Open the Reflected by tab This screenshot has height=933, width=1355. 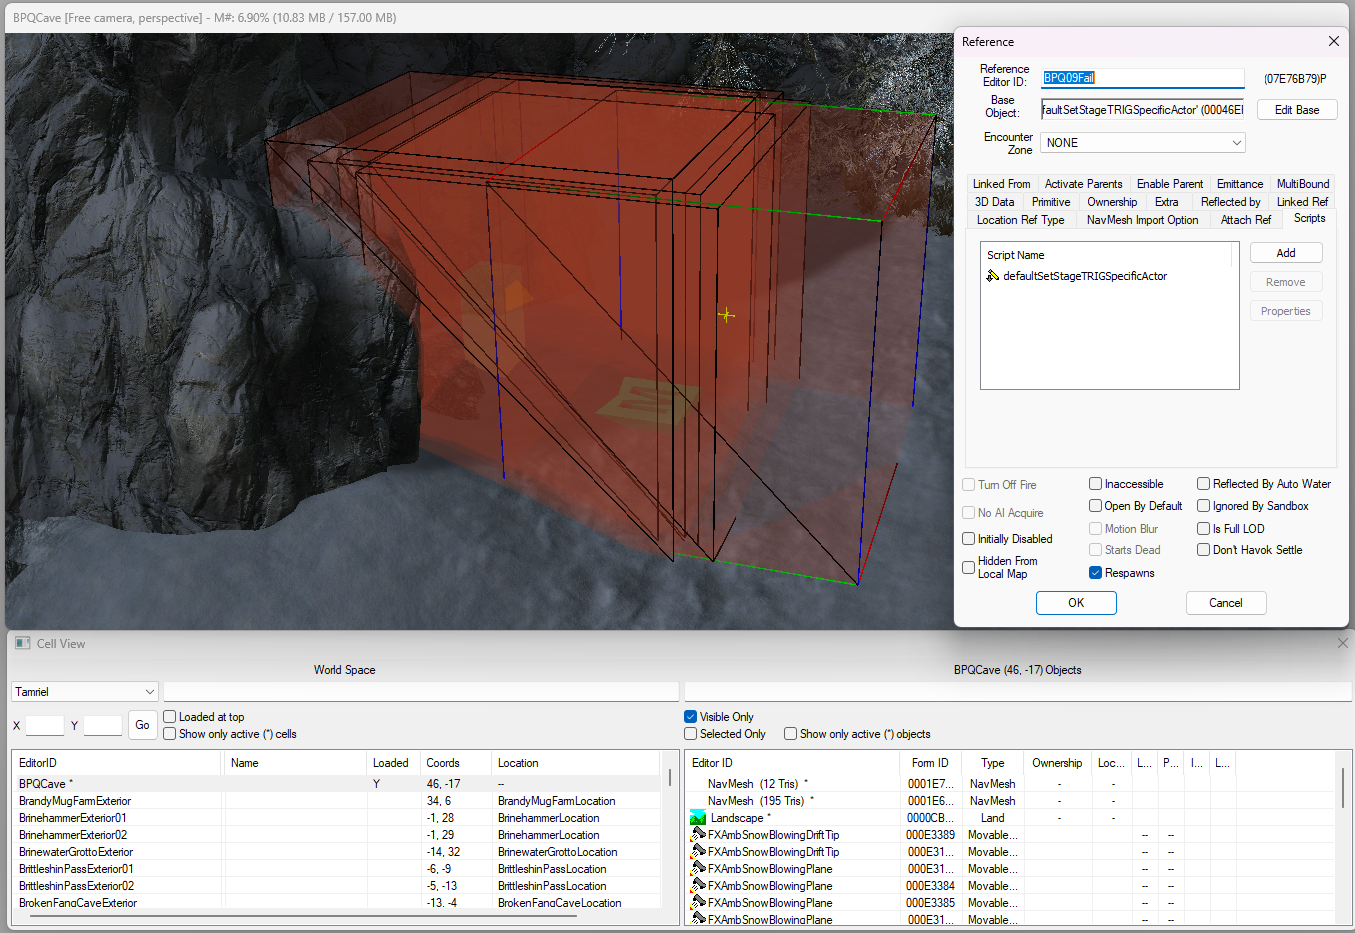tap(1230, 202)
